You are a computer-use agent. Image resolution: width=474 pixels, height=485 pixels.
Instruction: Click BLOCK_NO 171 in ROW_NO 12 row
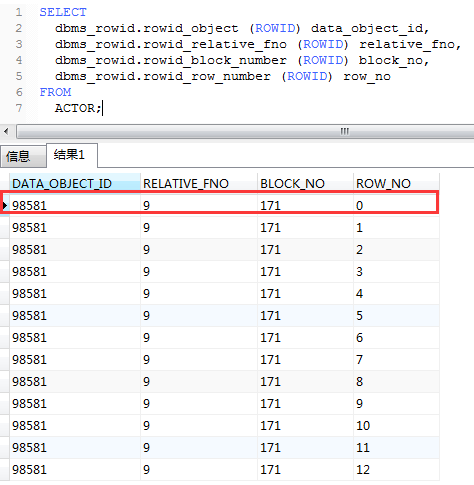coord(305,470)
